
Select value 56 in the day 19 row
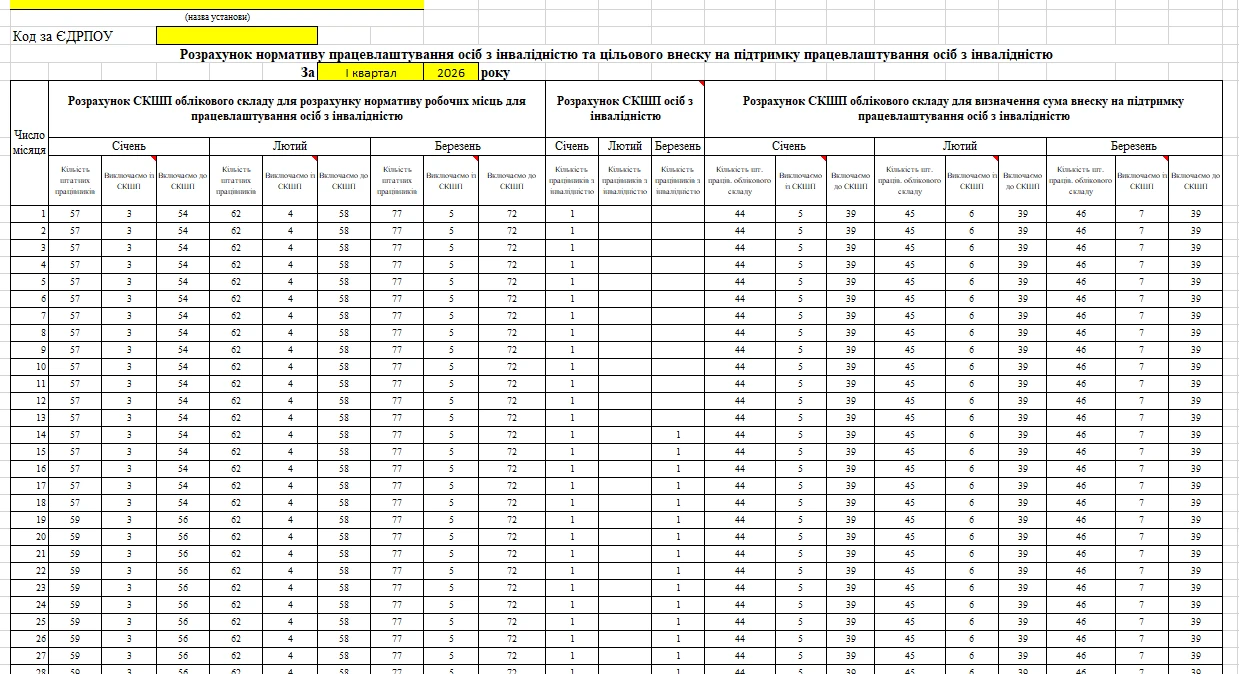(183, 520)
